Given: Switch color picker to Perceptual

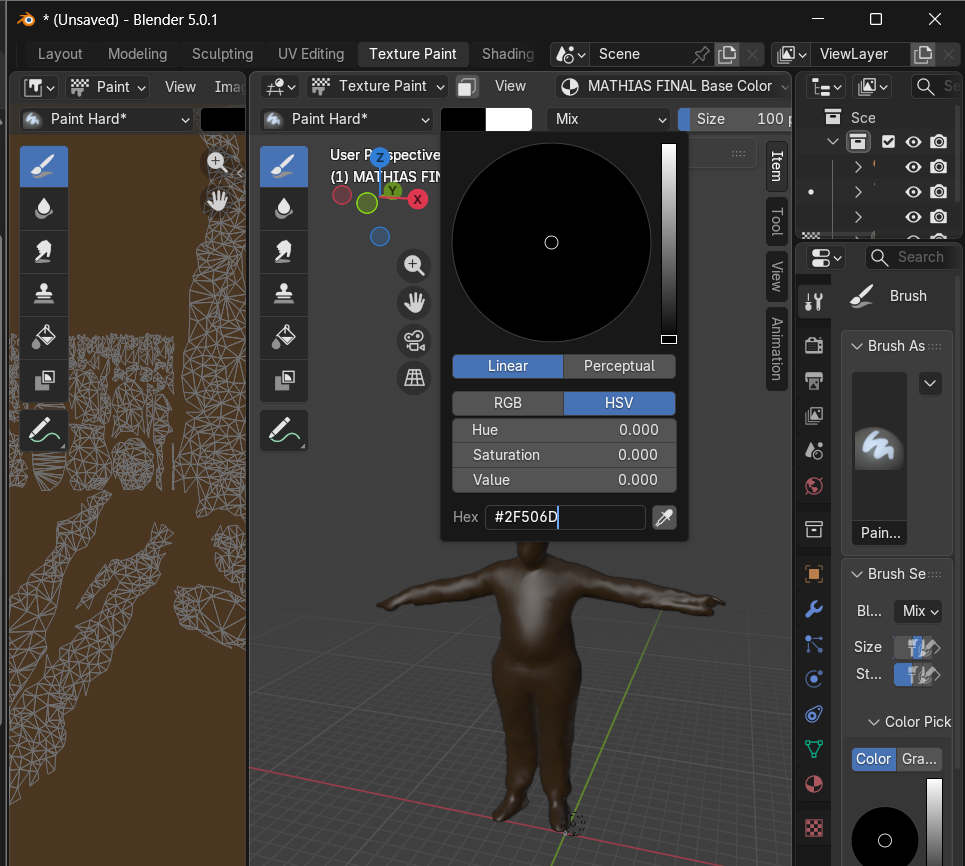Looking at the screenshot, I should [x=619, y=366].
